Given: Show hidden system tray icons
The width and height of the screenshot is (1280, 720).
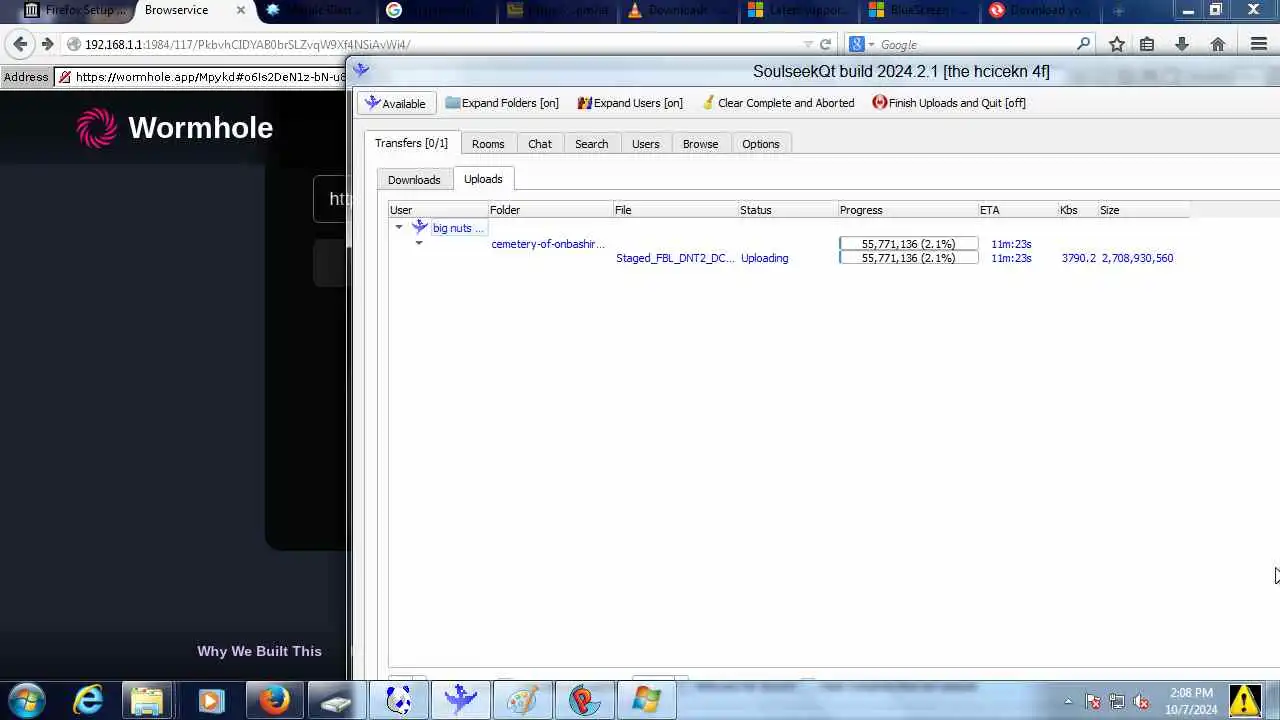Looking at the screenshot, I should point(1068,701).
